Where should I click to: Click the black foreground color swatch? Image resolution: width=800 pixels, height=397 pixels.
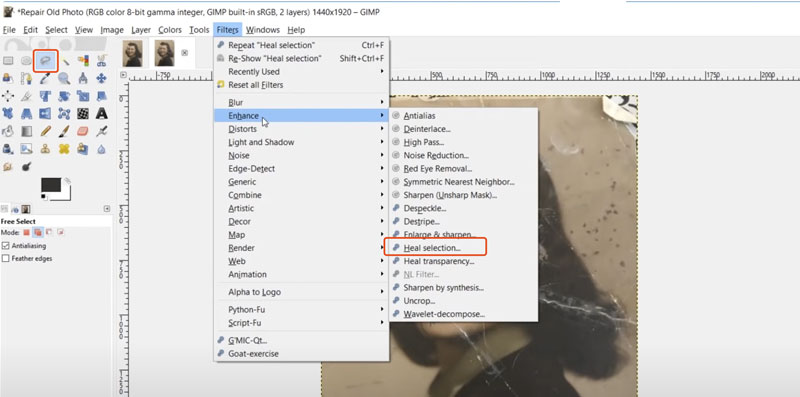[x=51, y=185]
